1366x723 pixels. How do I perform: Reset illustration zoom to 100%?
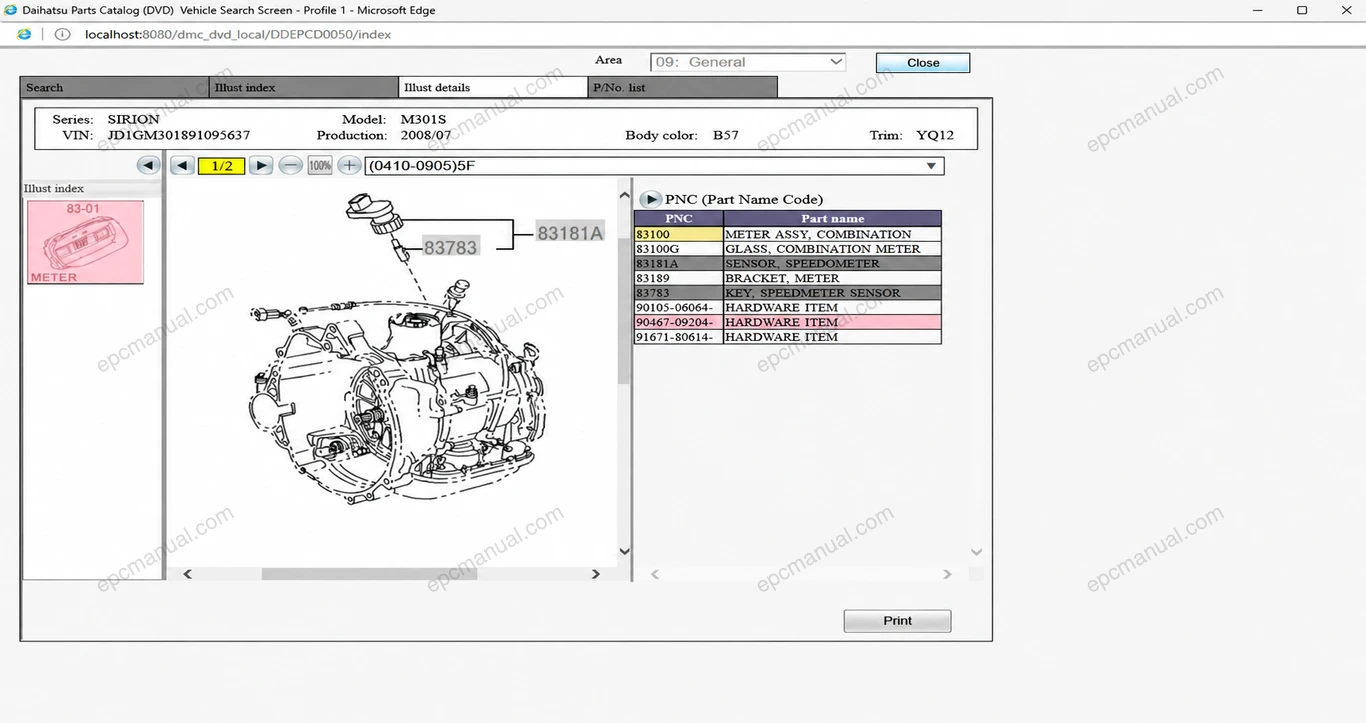point(320,166)
